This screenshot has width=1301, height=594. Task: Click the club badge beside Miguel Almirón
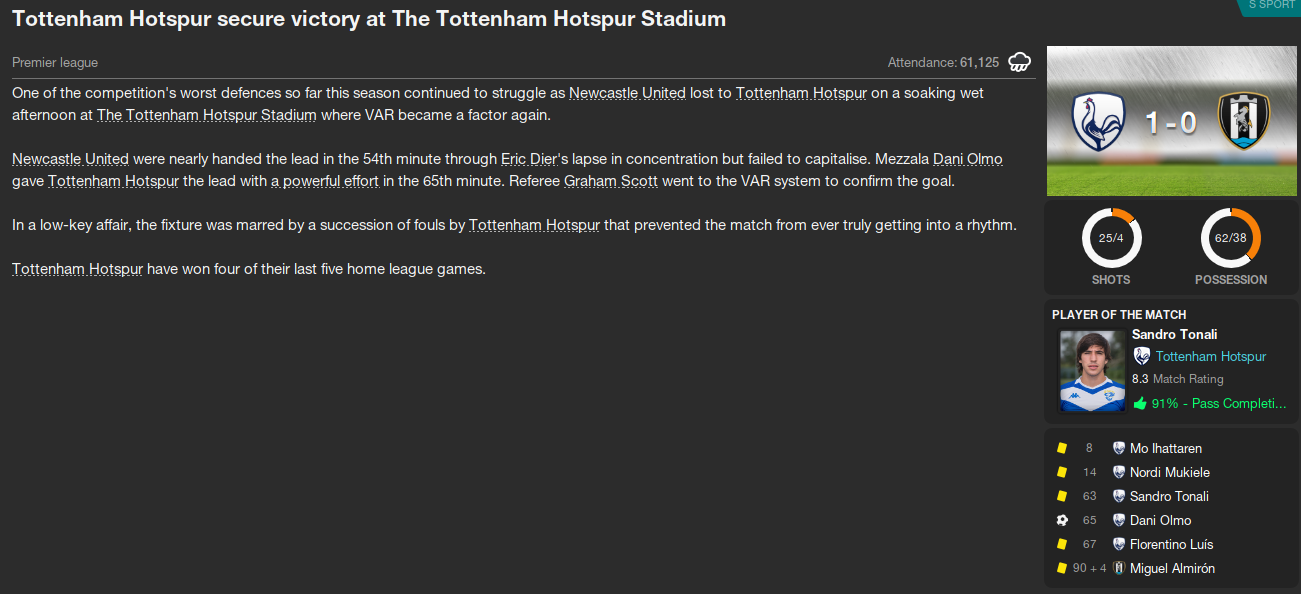tap(1119, 568)
